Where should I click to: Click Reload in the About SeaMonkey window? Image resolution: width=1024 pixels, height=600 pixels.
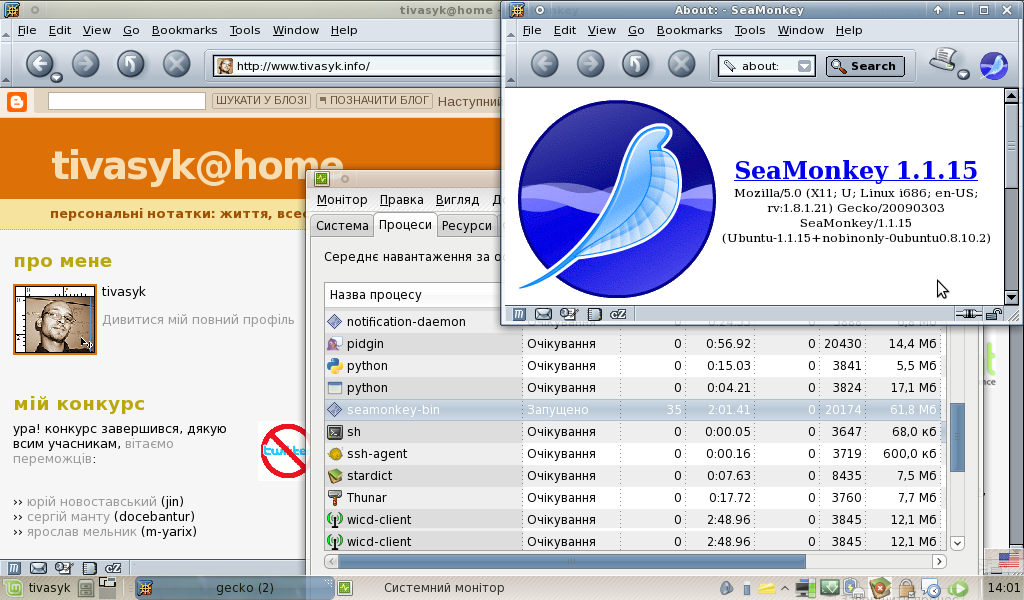pyautogui.click(x=635, y=64)
